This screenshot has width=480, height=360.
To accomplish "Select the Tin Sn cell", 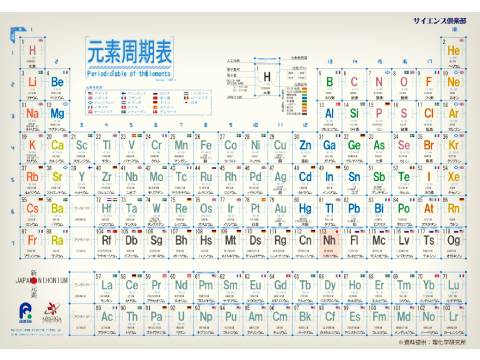I will (354, 180).
